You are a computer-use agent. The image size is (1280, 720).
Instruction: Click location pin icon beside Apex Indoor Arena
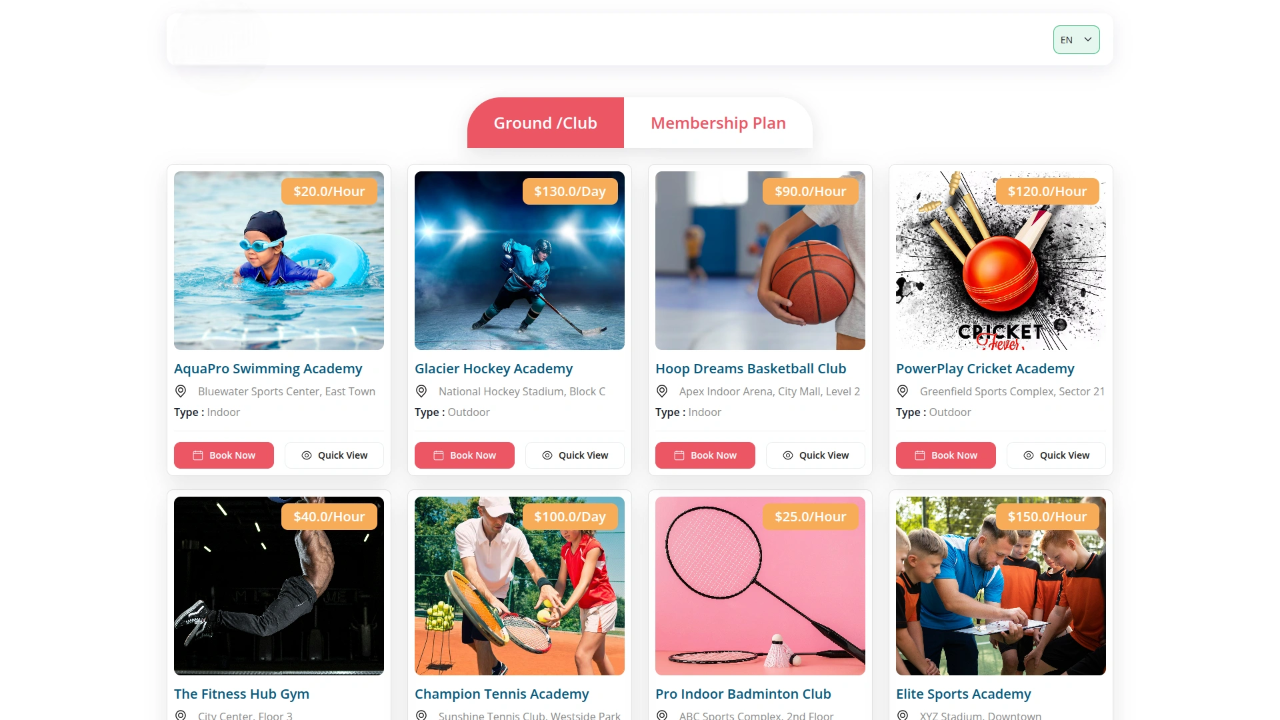pos(662,391)
